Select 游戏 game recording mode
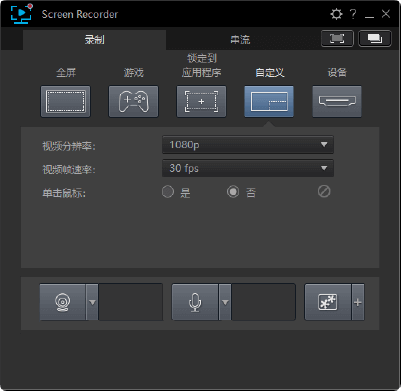 pyautogui.click(x=133, y=101)
